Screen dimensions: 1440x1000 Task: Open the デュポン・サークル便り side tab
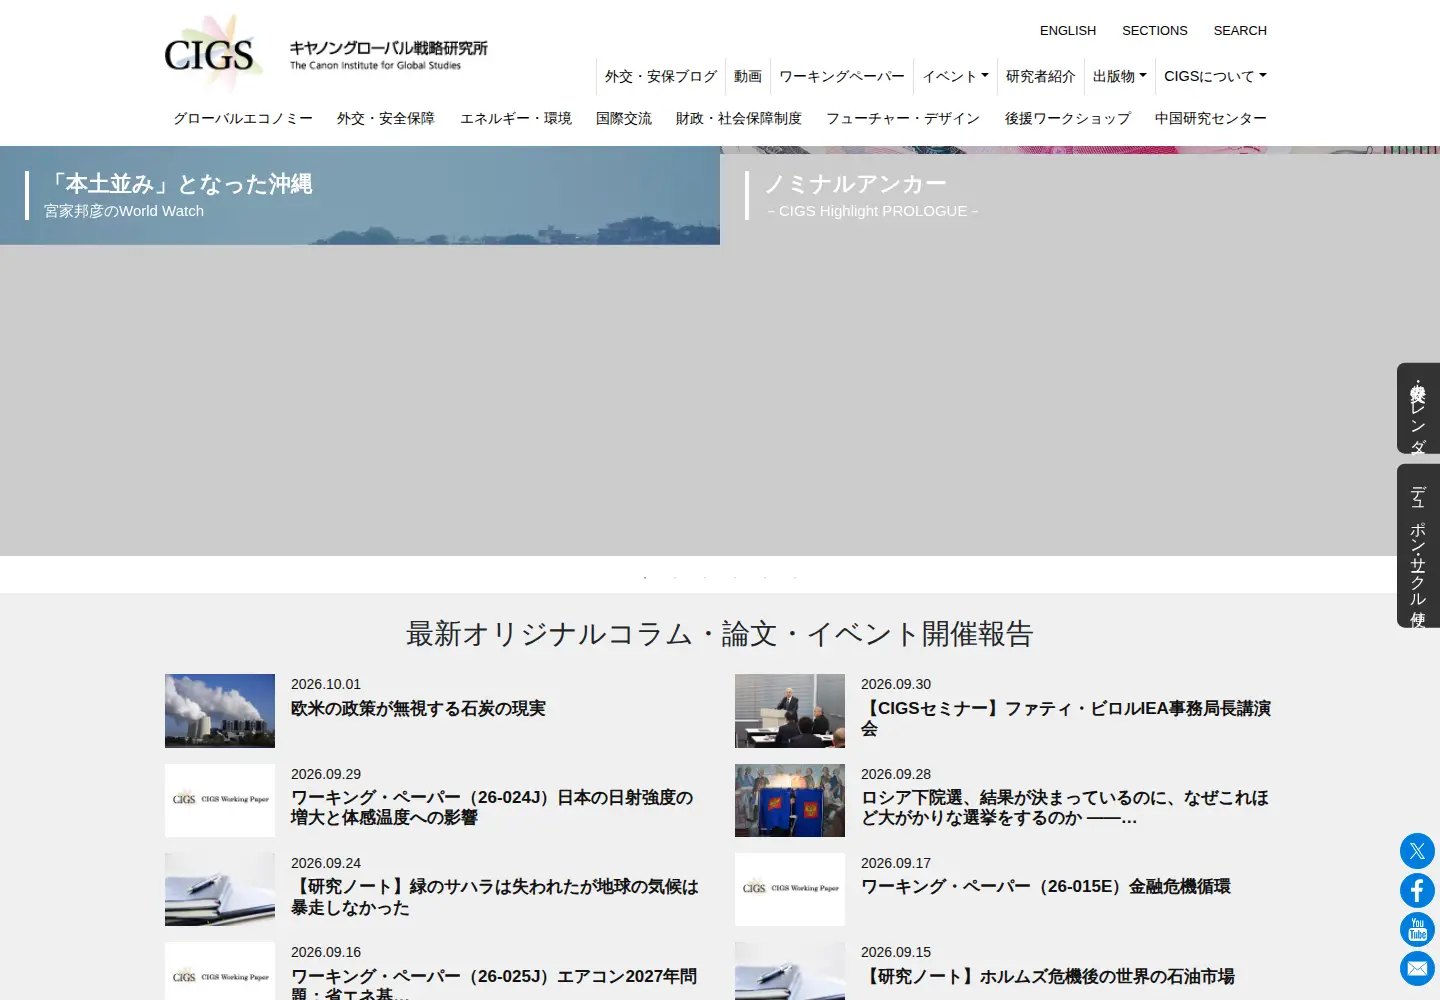tap(1418, 546)
